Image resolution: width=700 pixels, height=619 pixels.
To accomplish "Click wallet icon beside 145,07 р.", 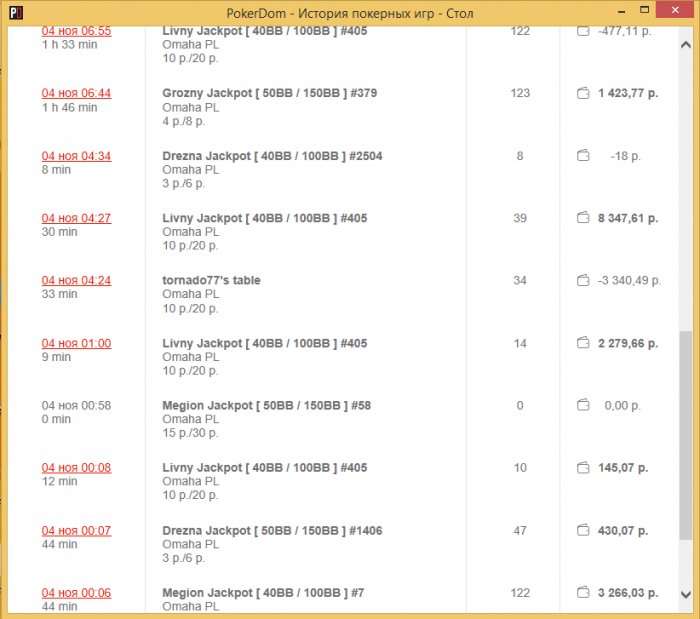I will [x=583, y=468].
